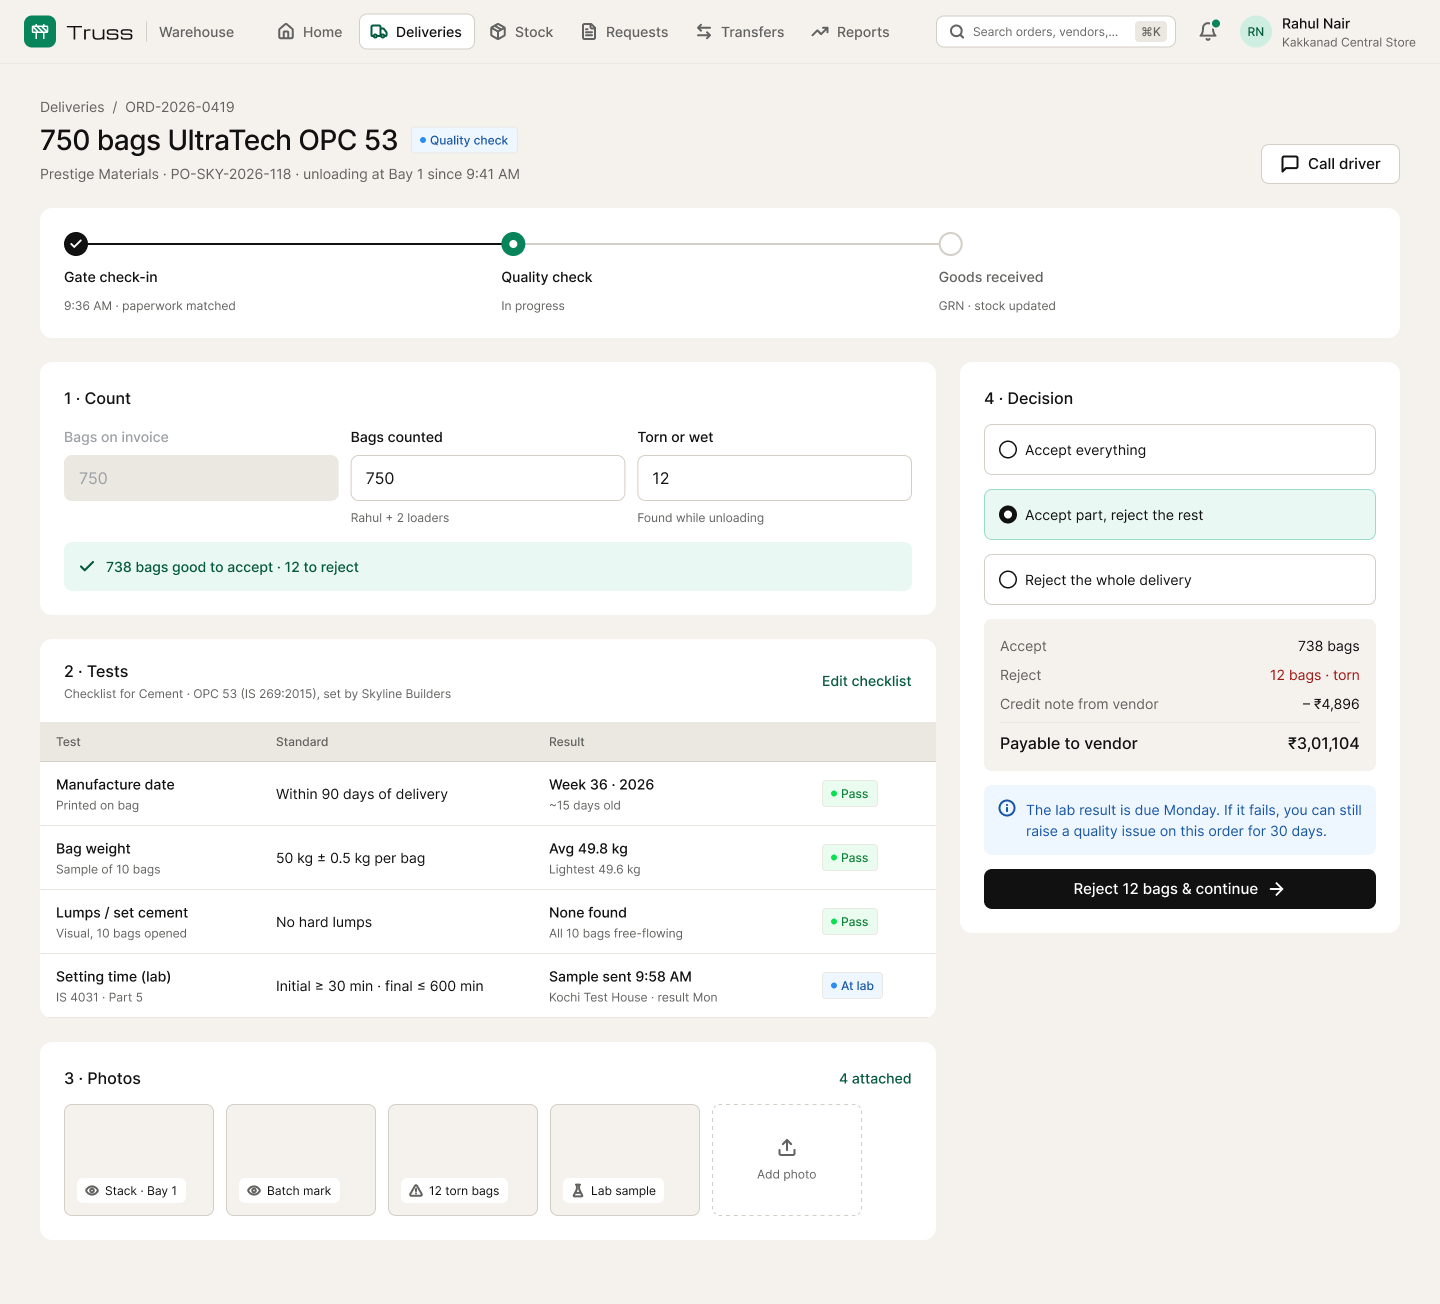Viewport: 1440px width, 1304px height.
Task: Select Accept part, reject the rest
Action: coord(1180,515)
